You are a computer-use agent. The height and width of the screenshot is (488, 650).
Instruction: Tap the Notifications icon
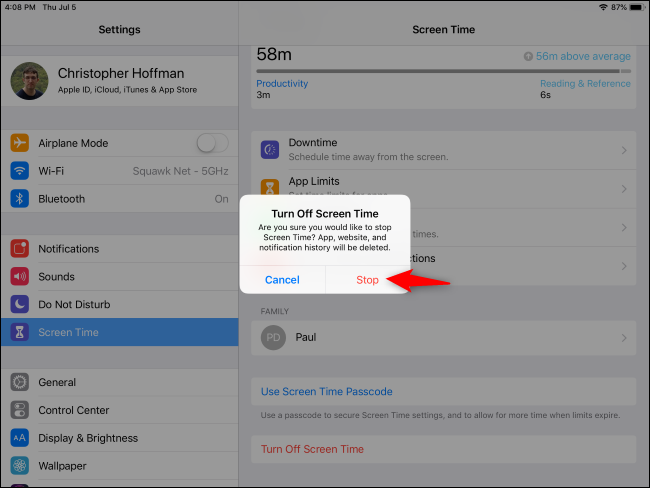[x=19, y=248]
